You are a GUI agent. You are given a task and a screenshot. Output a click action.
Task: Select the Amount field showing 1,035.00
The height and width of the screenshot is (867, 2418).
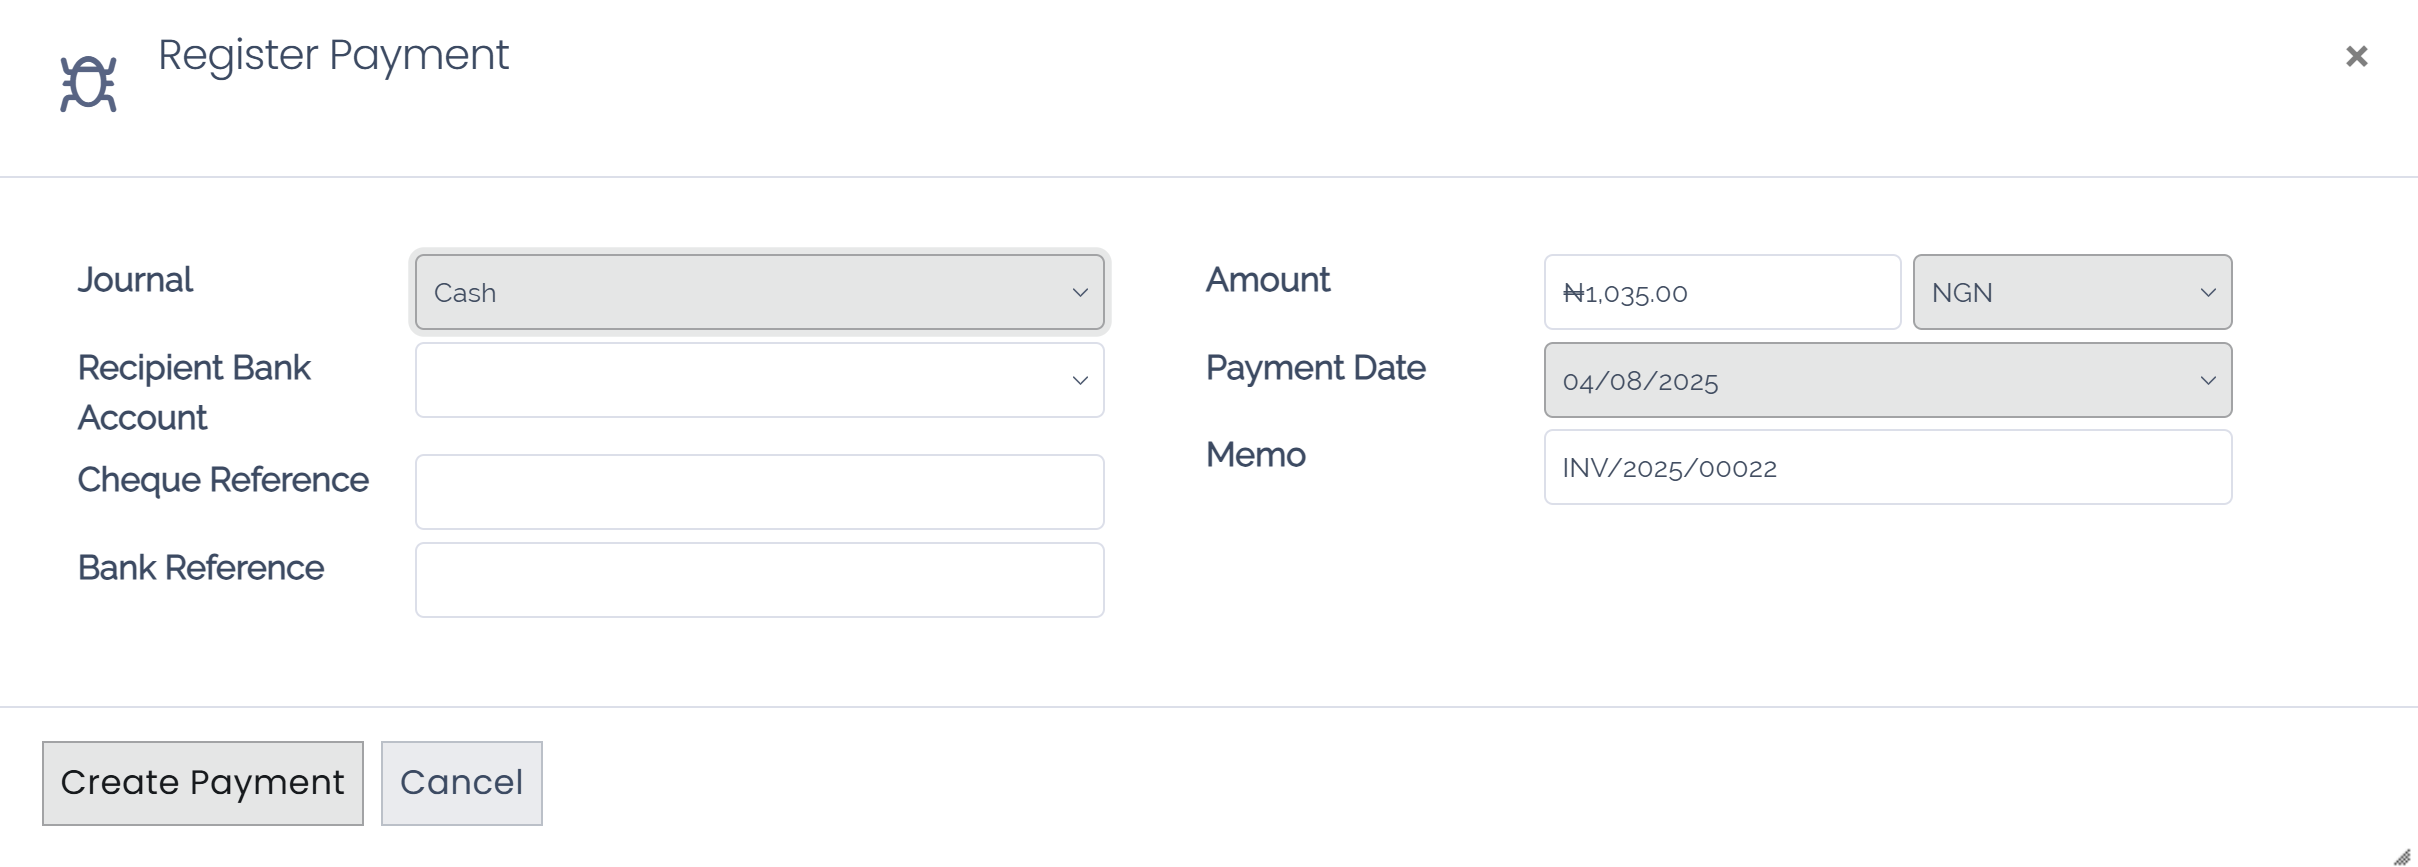[x=1722, y=292]
